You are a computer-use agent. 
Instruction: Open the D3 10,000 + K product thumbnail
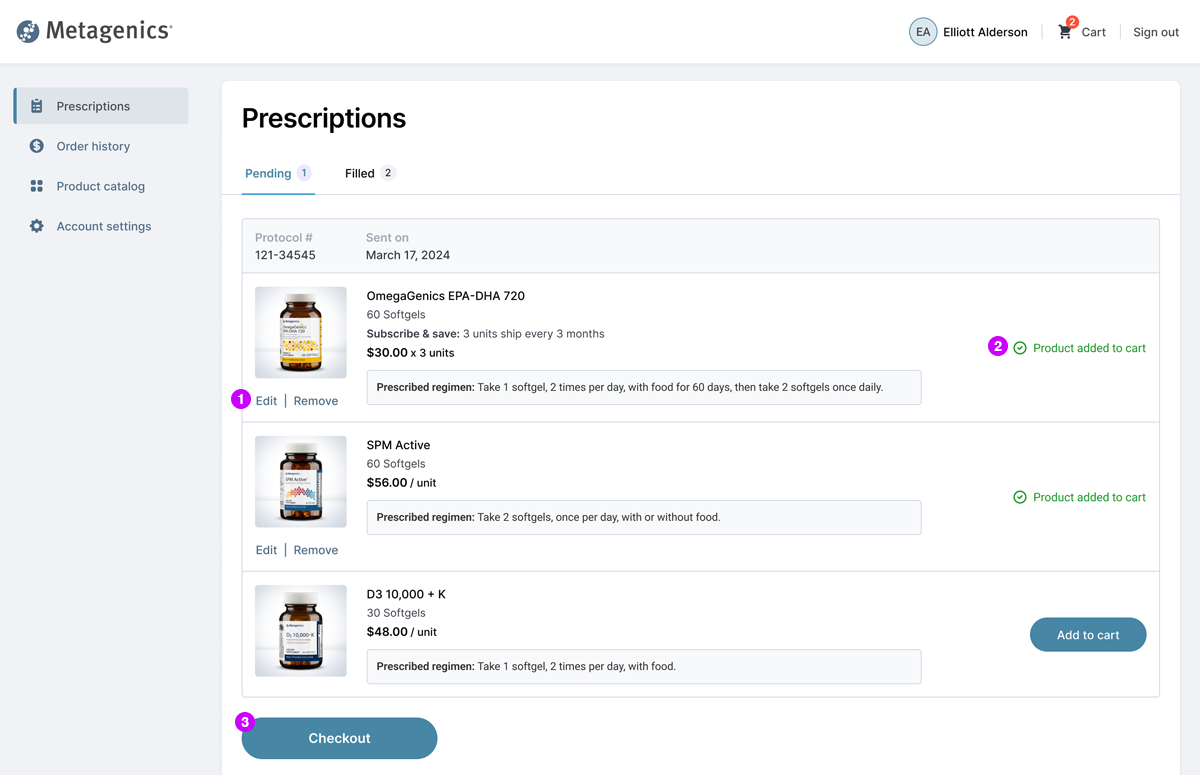[301, 631]
